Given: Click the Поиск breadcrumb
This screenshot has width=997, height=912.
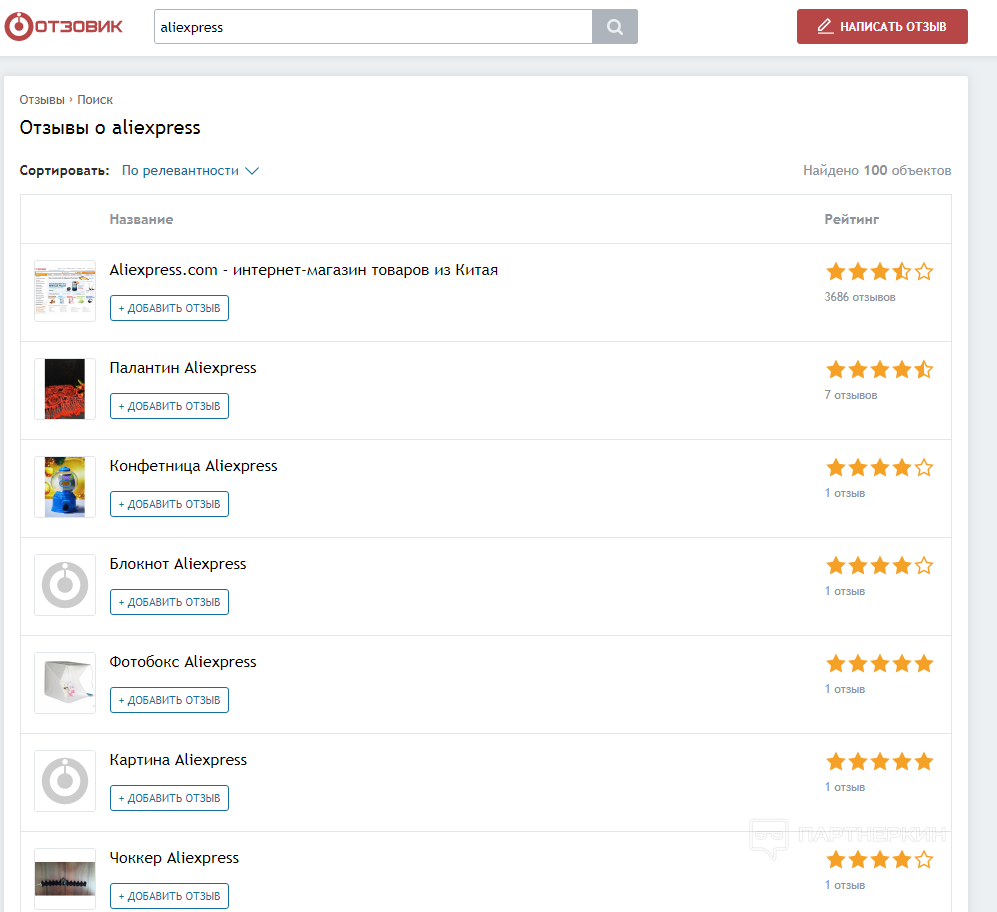Looking at the screenshot, I should (x=95, y=100).
